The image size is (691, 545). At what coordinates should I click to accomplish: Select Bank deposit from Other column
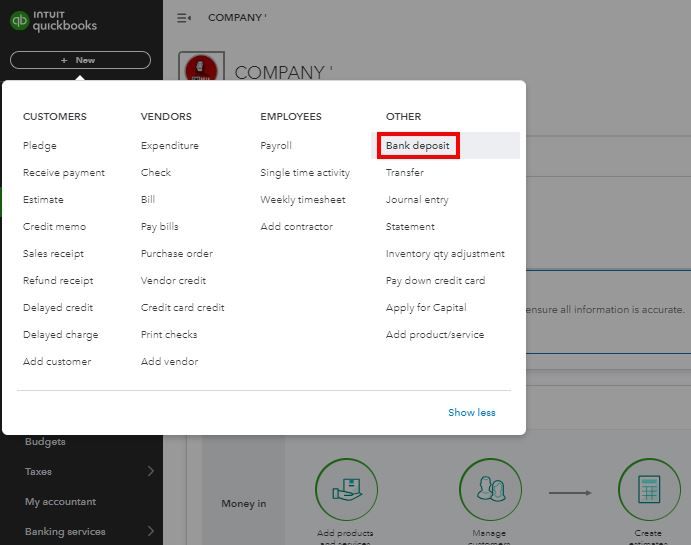[x=418, y=145]
